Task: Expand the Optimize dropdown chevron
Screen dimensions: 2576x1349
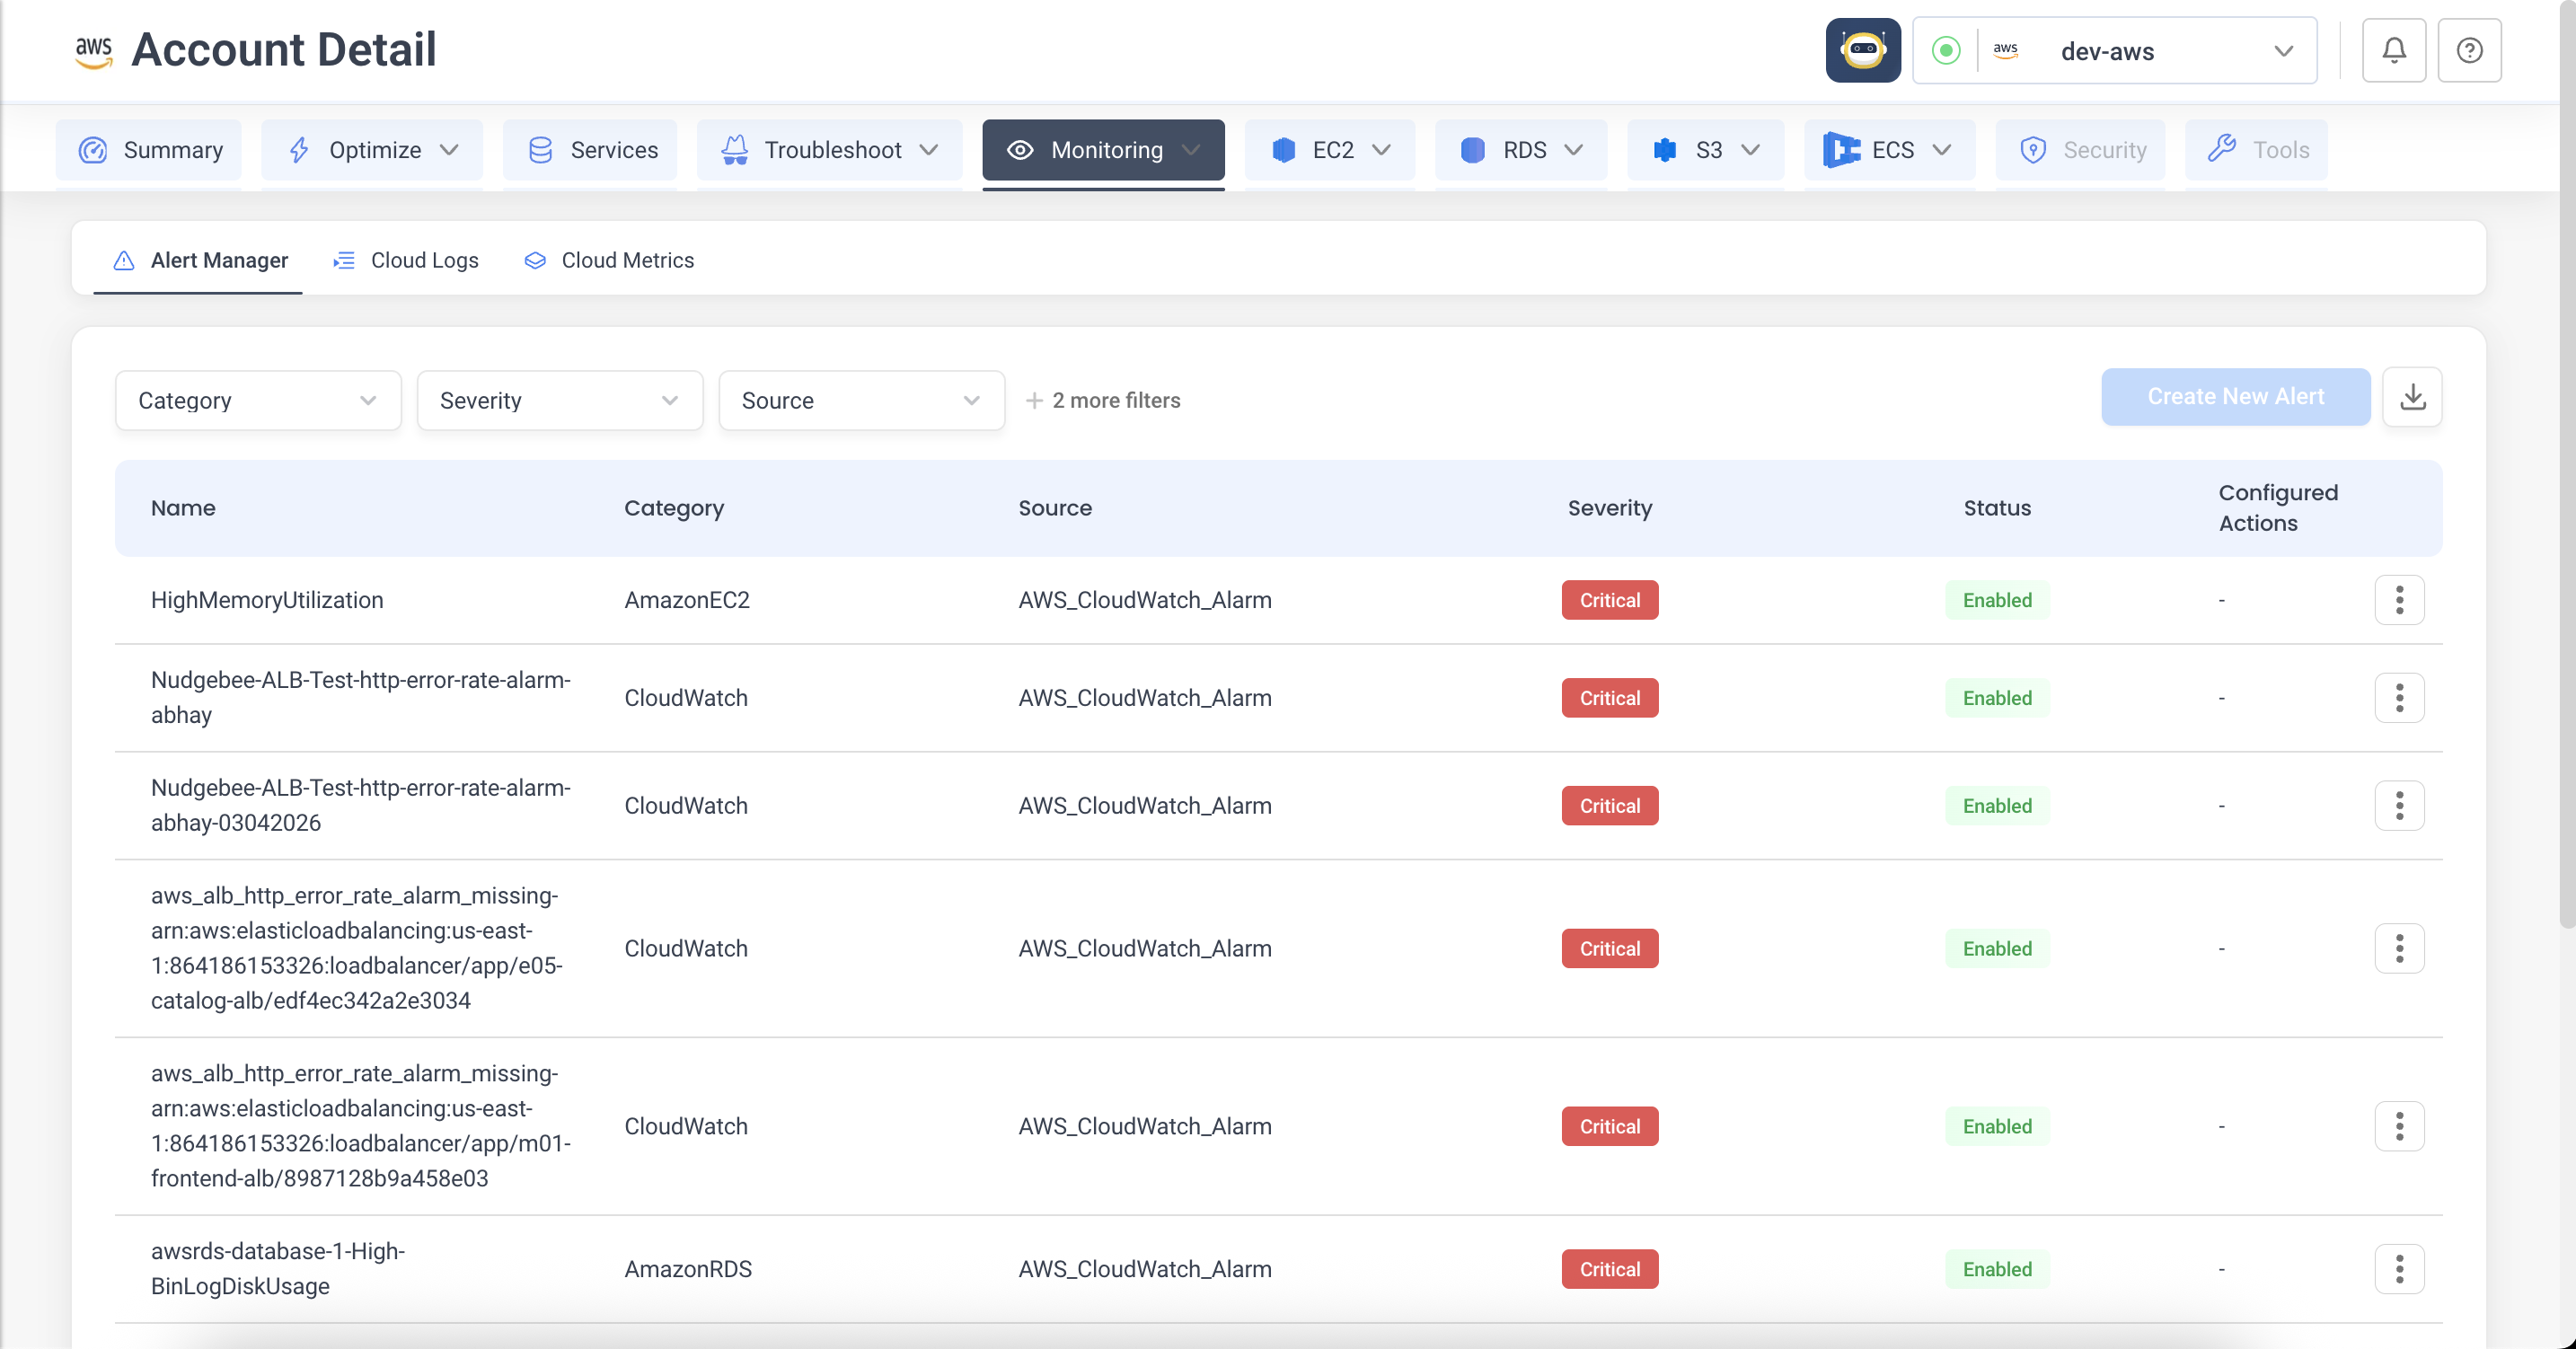Action: pyautogui.click(x=449, y=150)
